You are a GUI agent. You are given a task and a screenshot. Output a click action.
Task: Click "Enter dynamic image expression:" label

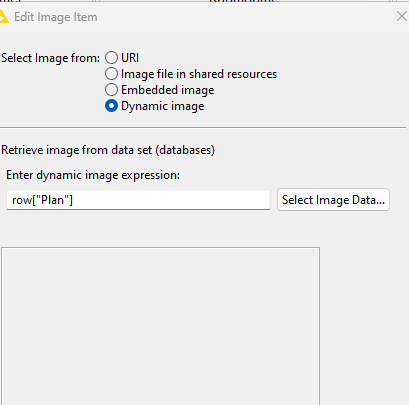(x=93, y=175)
